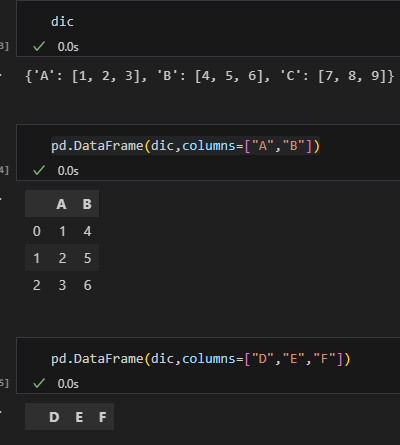This screenshot has width=400, height=445.
Task: Click column header D in the empty table
Action: point(54,417)
